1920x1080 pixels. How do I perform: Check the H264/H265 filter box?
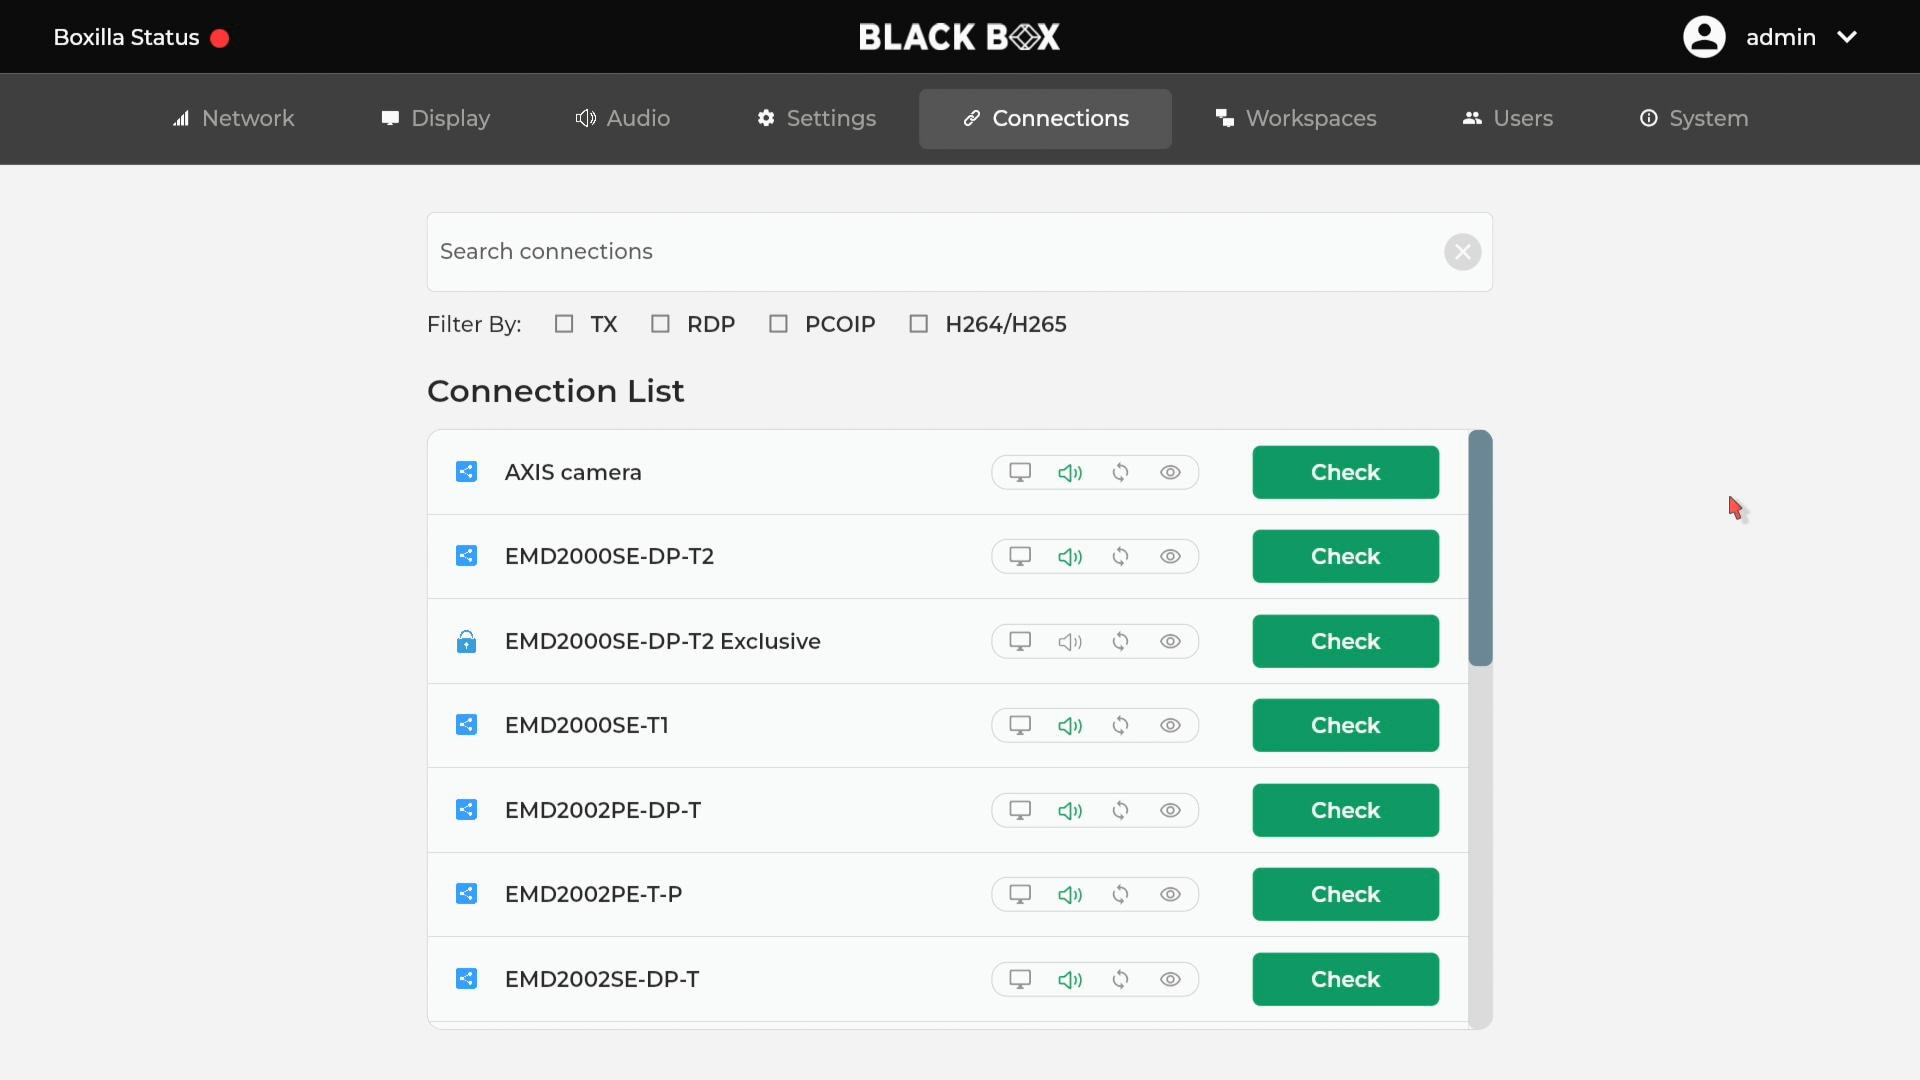[918, 324]
